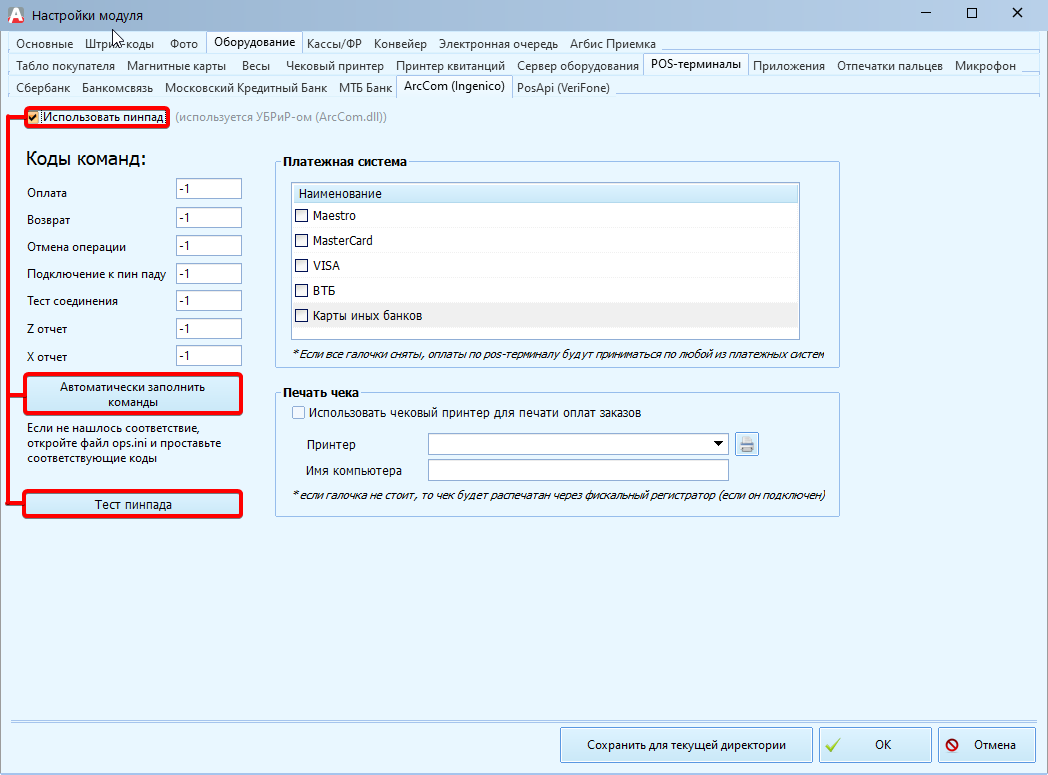Open the Чековый принтер subtab
Viewport: 1048px width, 775px height.
click(x=335, y=66)
